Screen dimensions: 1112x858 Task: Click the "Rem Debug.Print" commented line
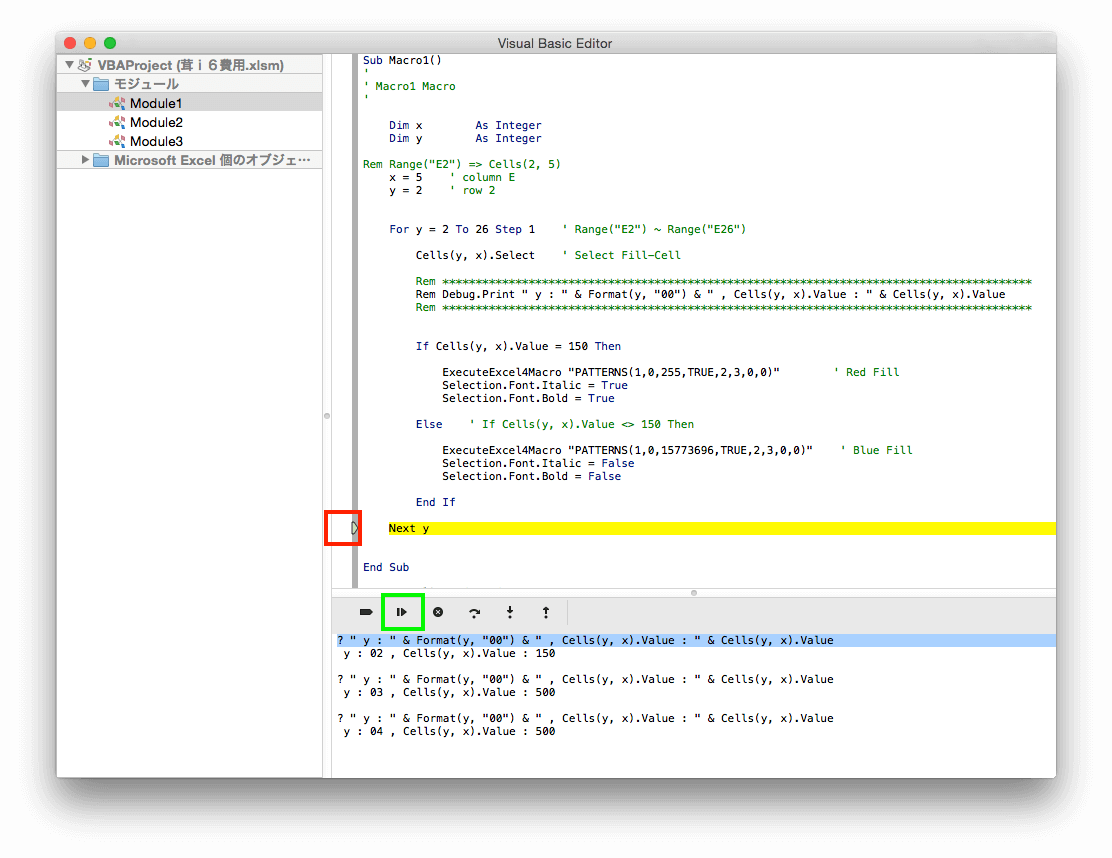pyautogui.click(x=710, y=294)
